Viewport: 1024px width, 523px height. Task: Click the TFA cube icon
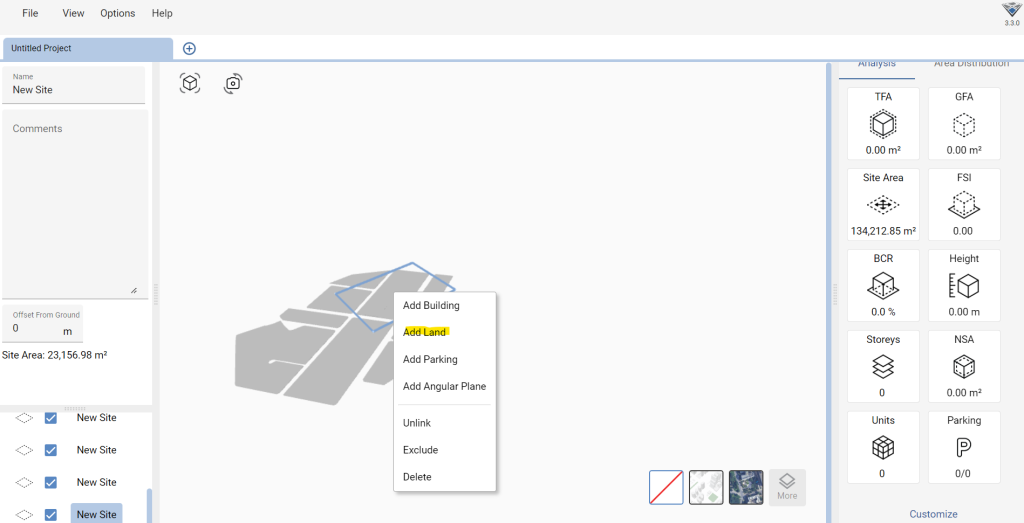(883, 124)
